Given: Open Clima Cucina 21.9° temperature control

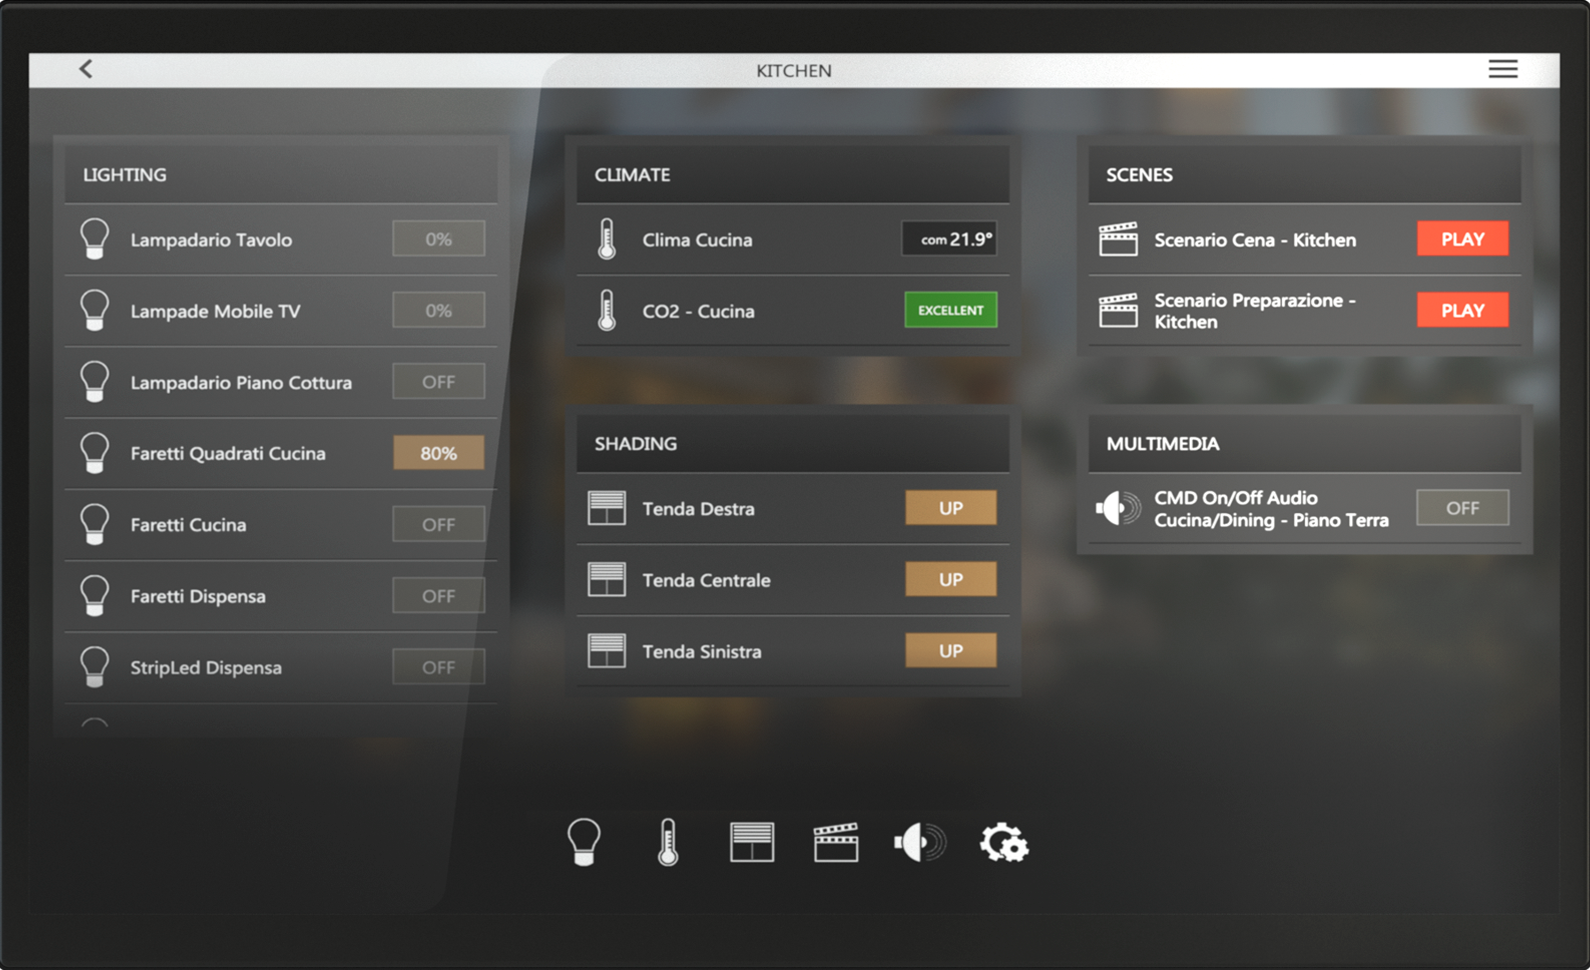Looking at the screenshot, I should [x=950, y=240].
